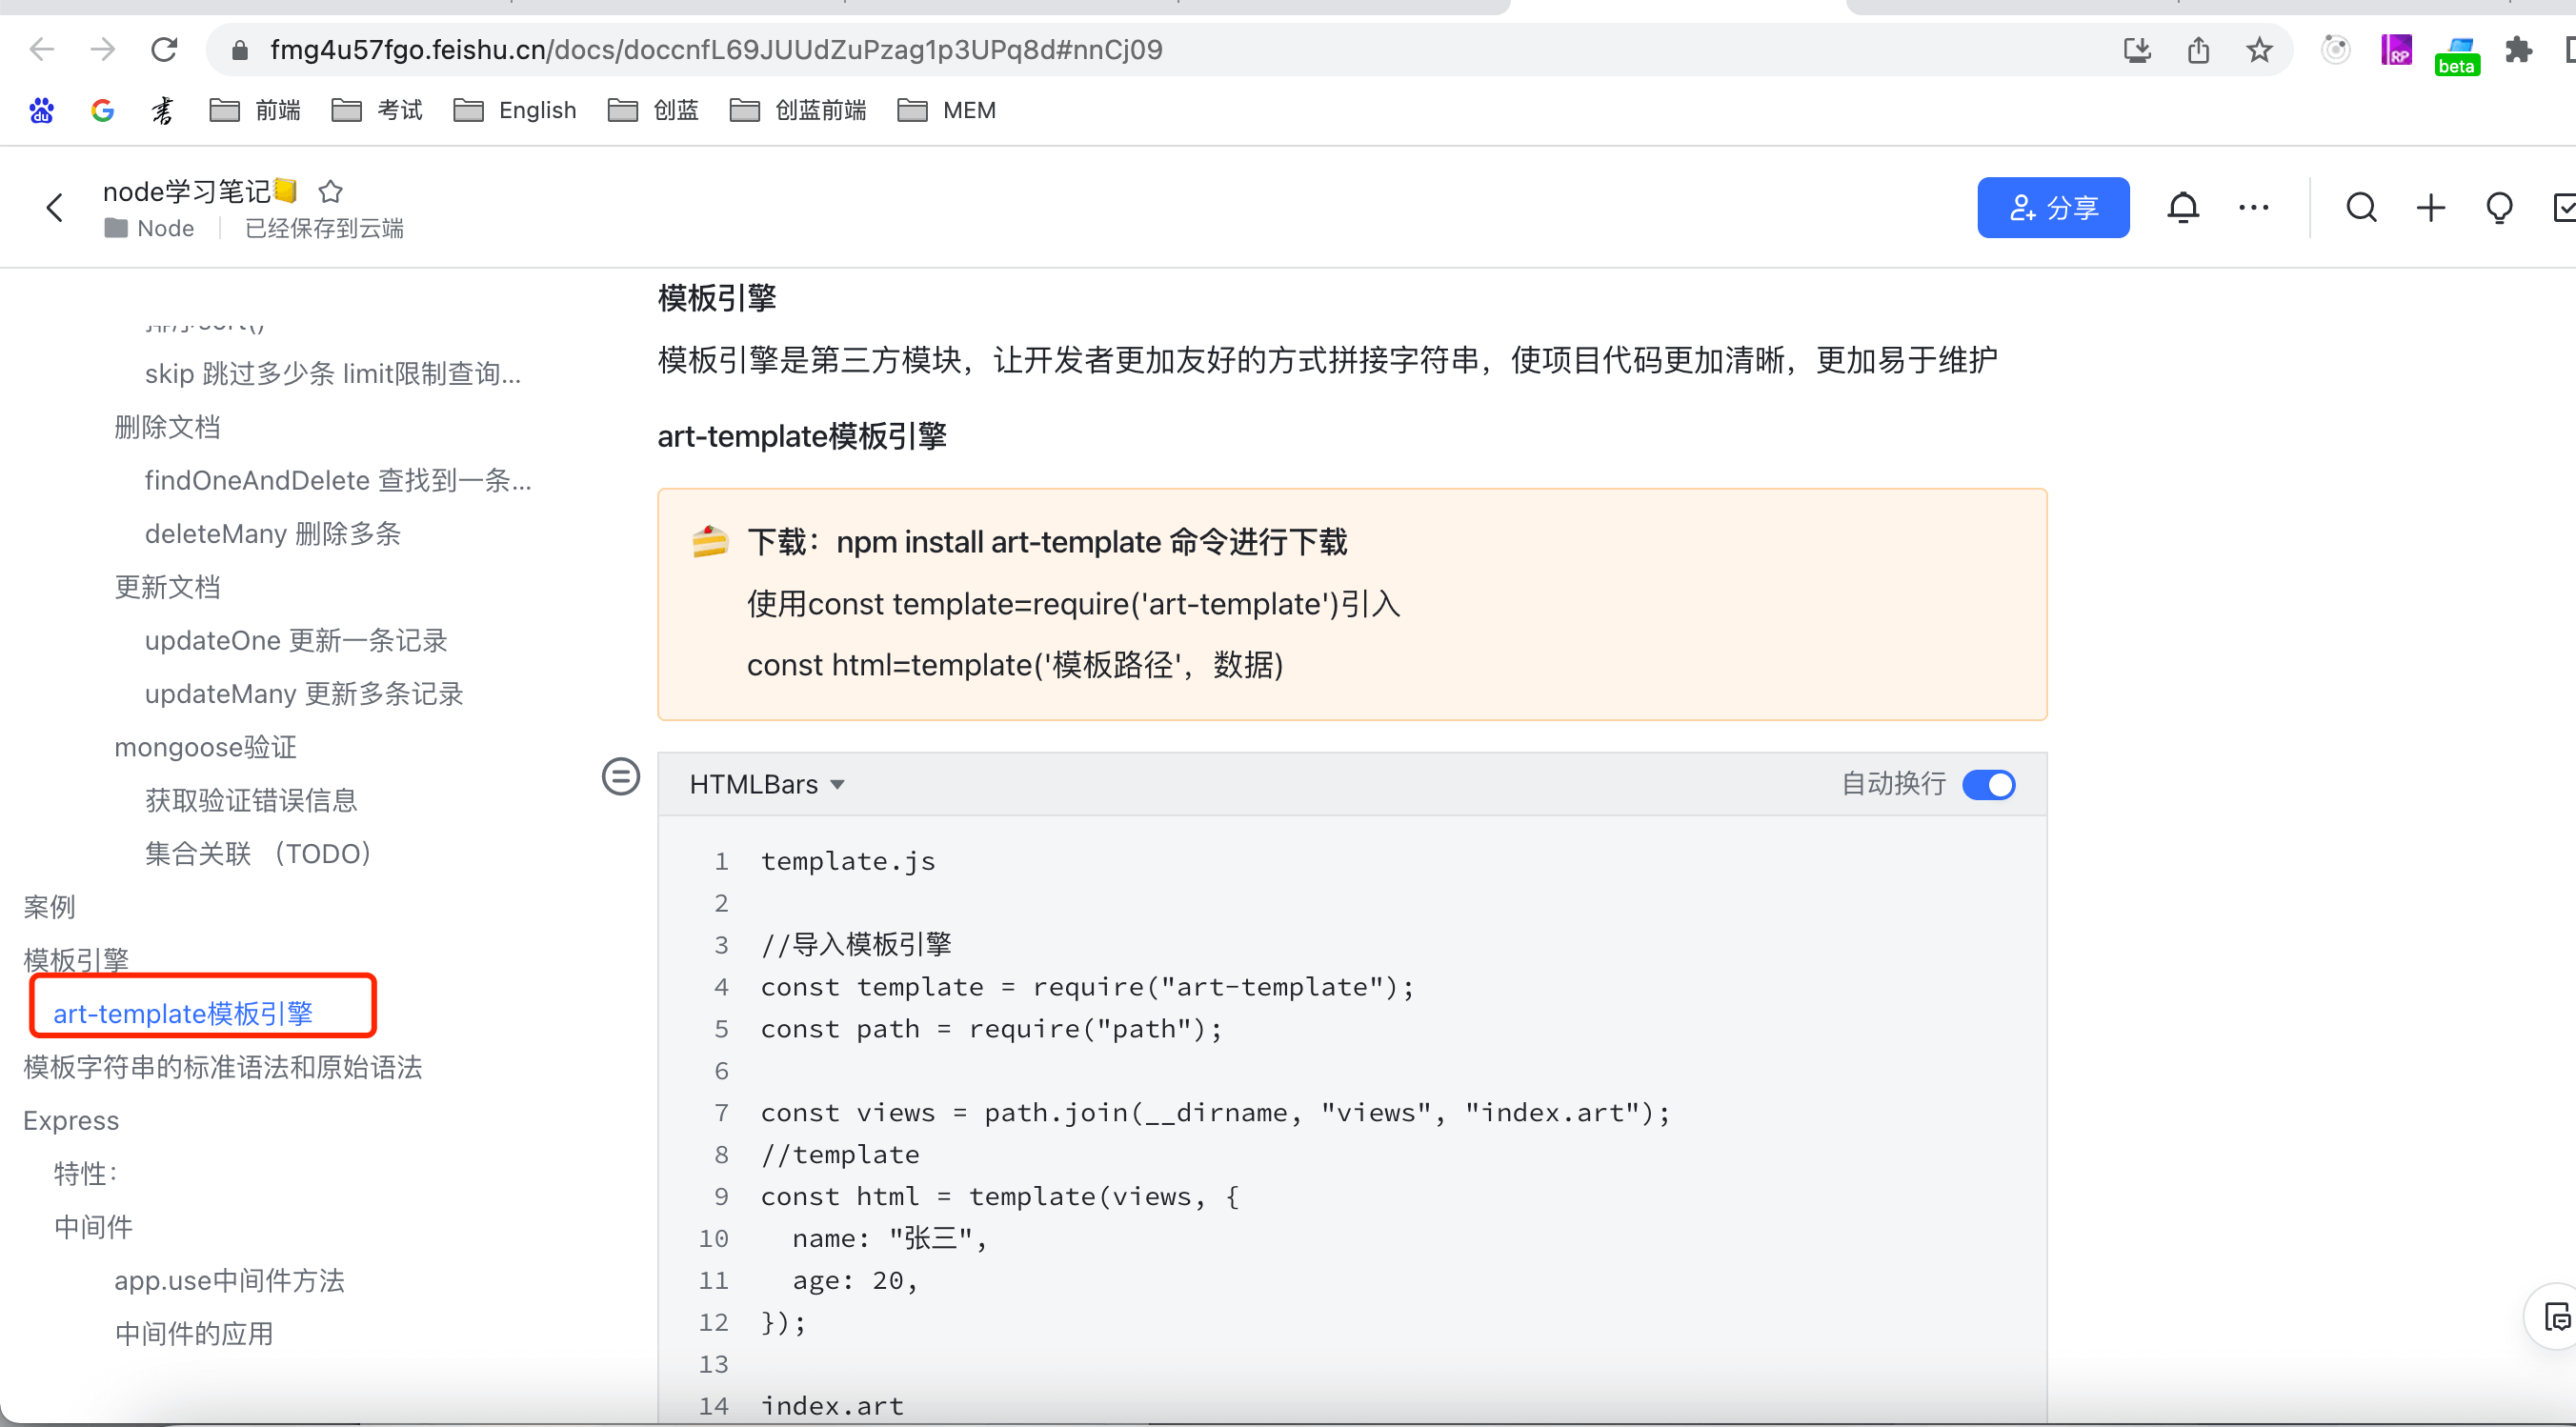Image resolution: width=2576 pixels, height=1427 pixels.
Task: Open the 创蓝前端 bookmark folder
Action: click(x=798, y=110)
